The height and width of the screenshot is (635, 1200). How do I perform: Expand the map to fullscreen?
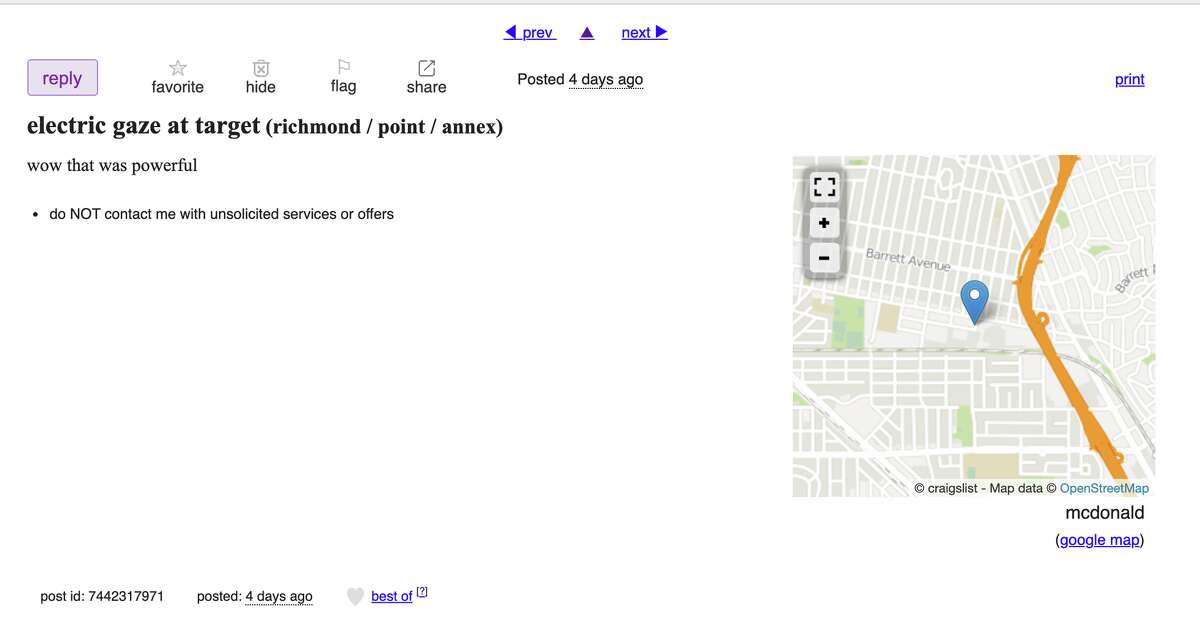coord(824,187)
